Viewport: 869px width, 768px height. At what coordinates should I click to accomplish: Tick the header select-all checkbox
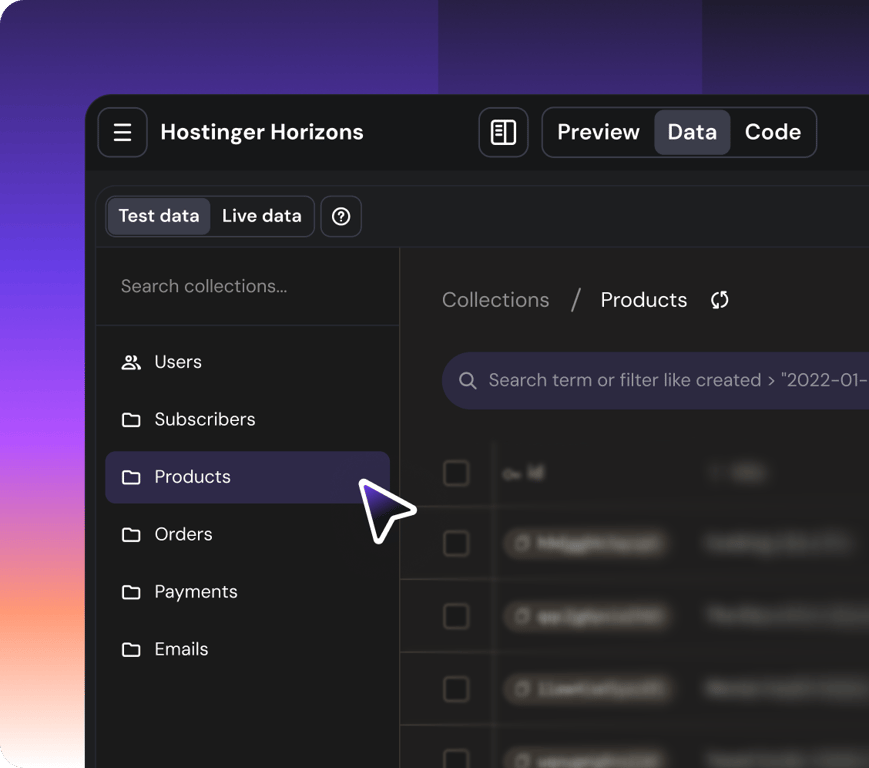click(456, 473)
